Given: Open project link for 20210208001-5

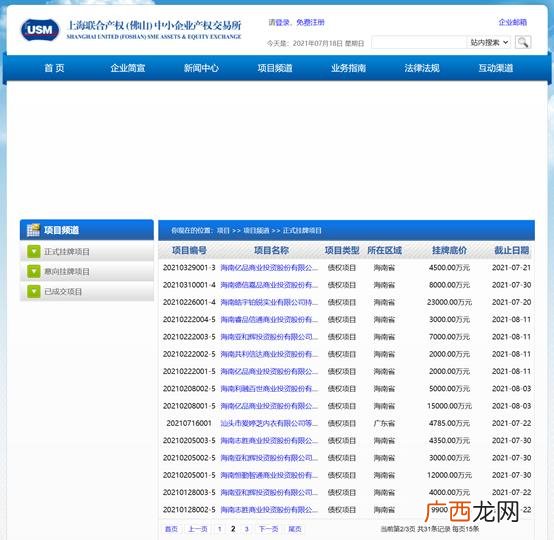Looking at the screenshot, I should (269, 406).
